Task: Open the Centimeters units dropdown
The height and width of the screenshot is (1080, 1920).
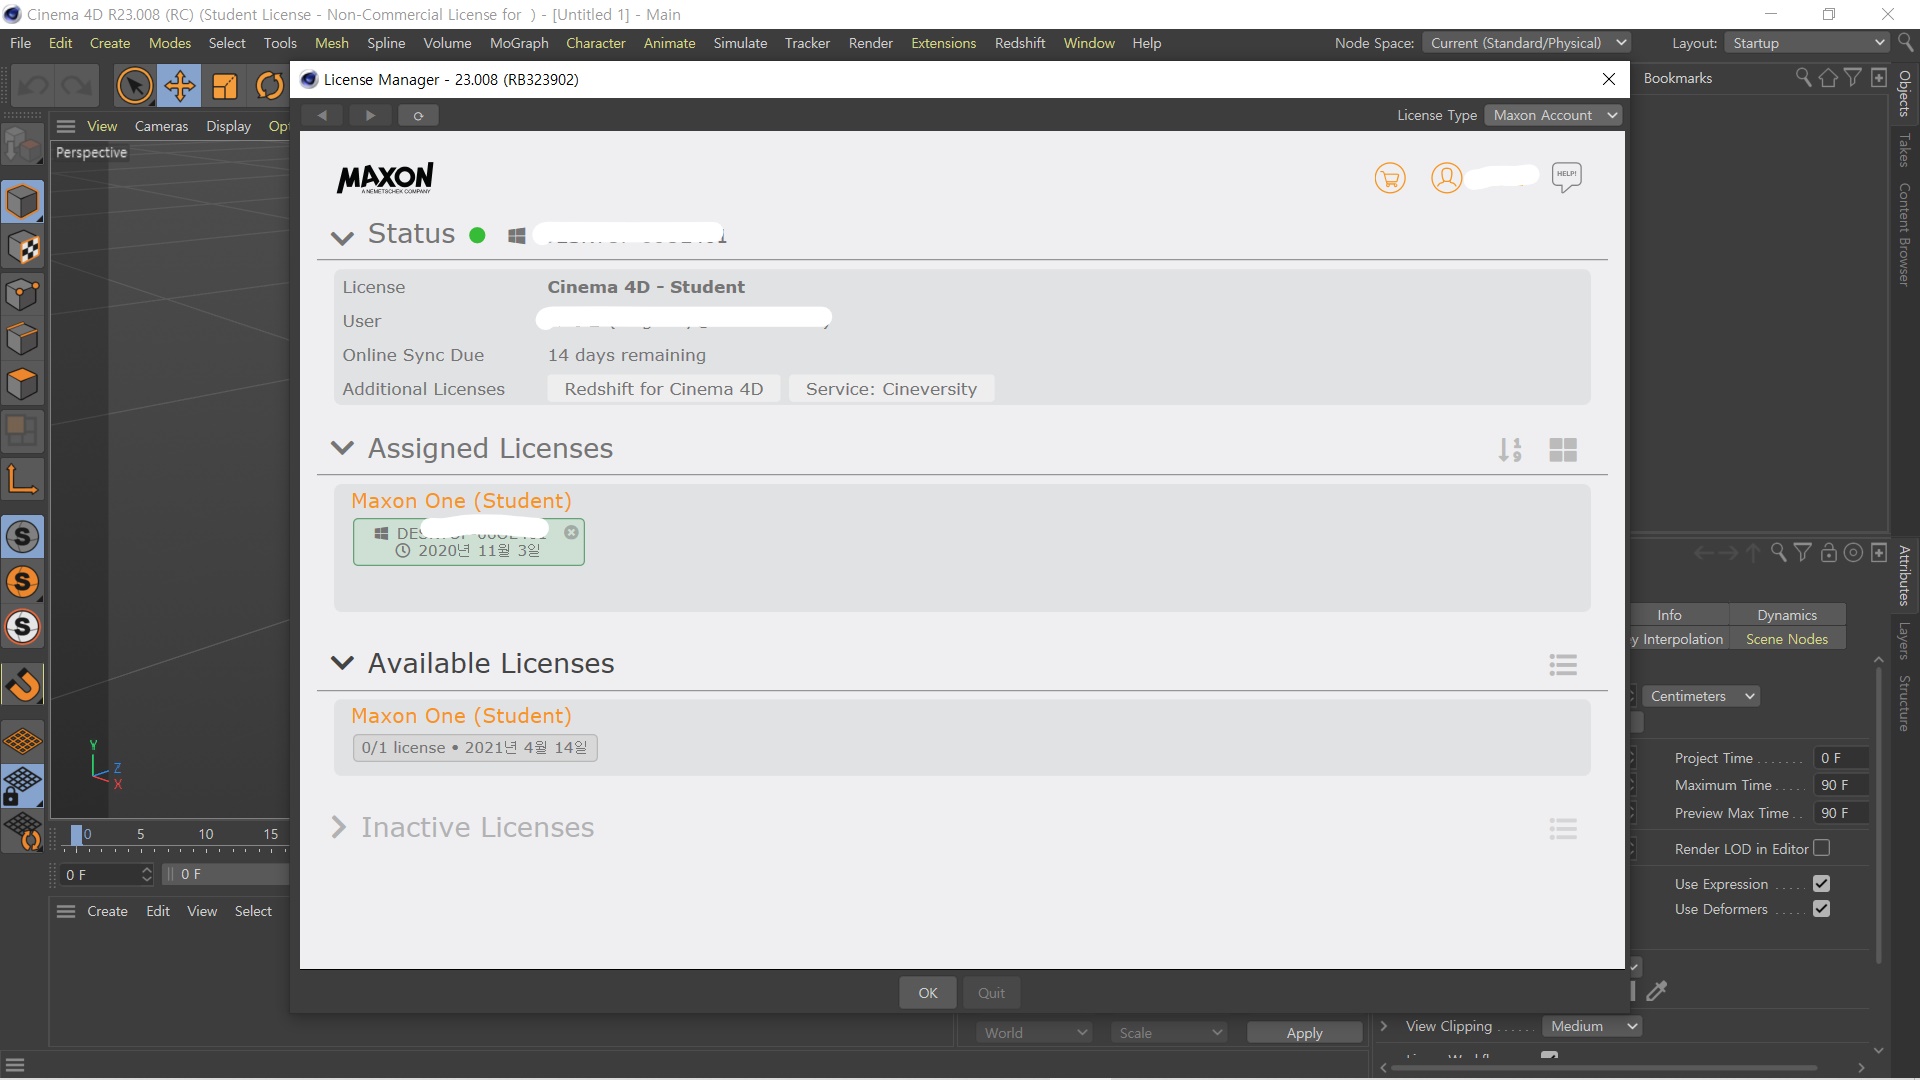Action: [x=1701, y=696]
